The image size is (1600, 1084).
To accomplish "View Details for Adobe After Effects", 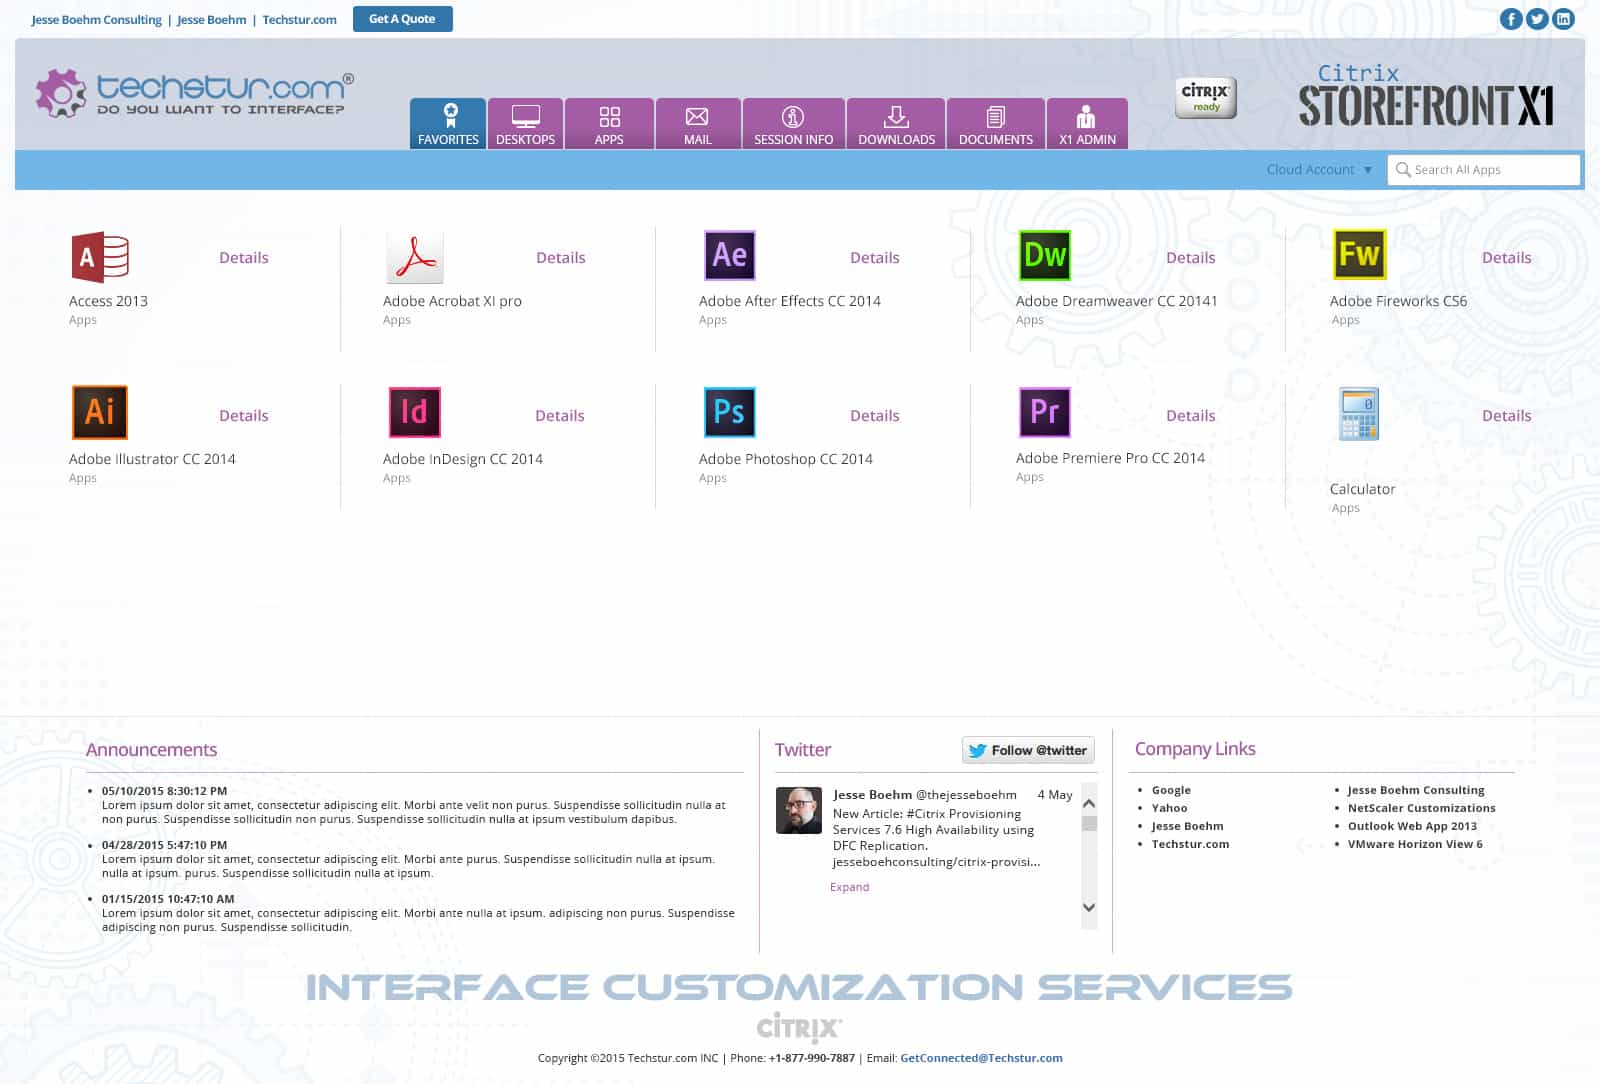I will point(875,258).
